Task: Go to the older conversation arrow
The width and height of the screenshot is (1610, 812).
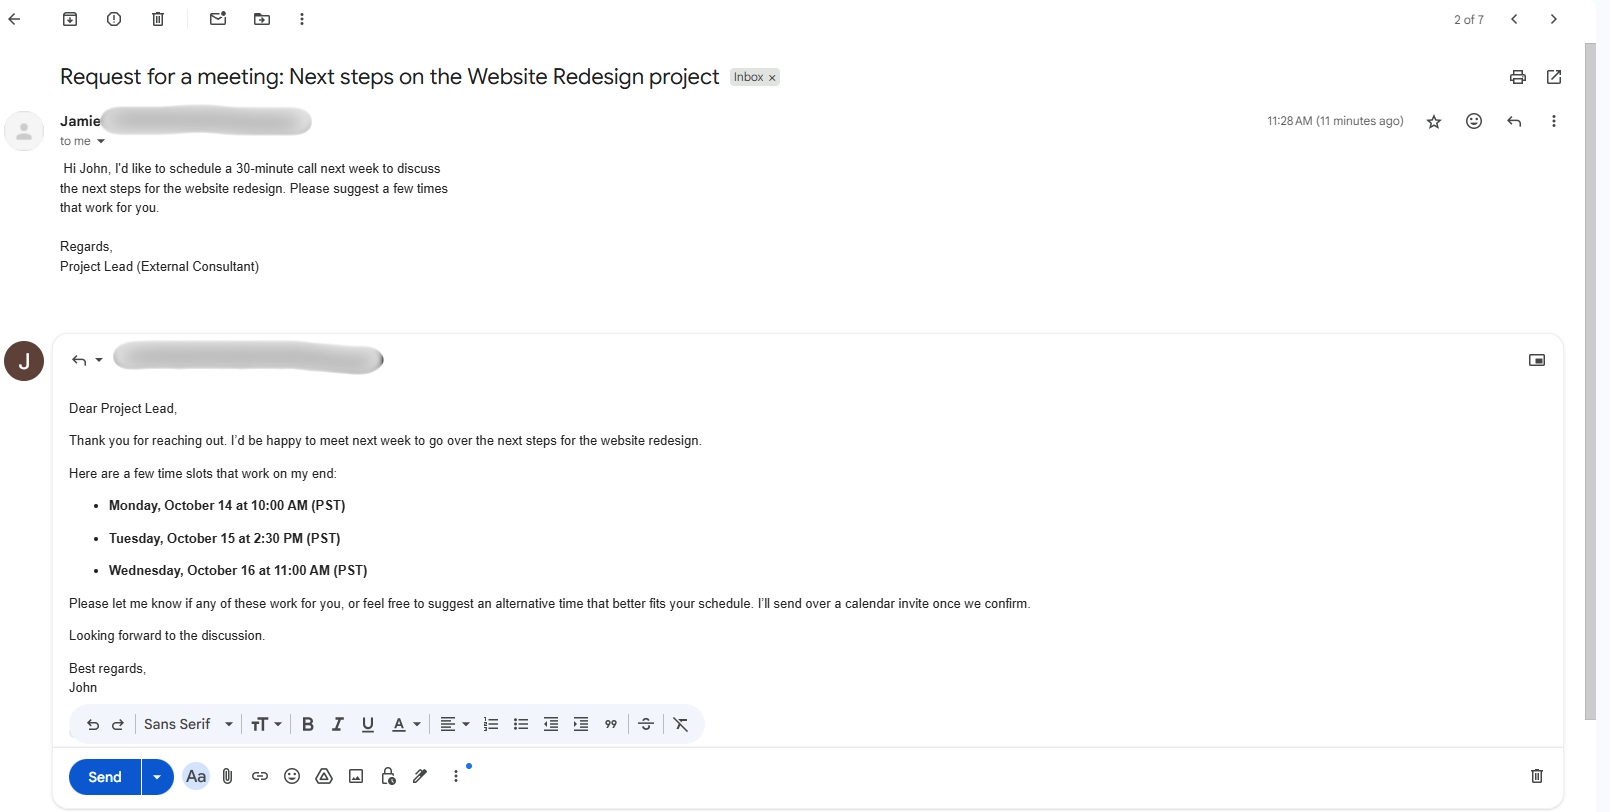Action: [x=1553, y=19]
